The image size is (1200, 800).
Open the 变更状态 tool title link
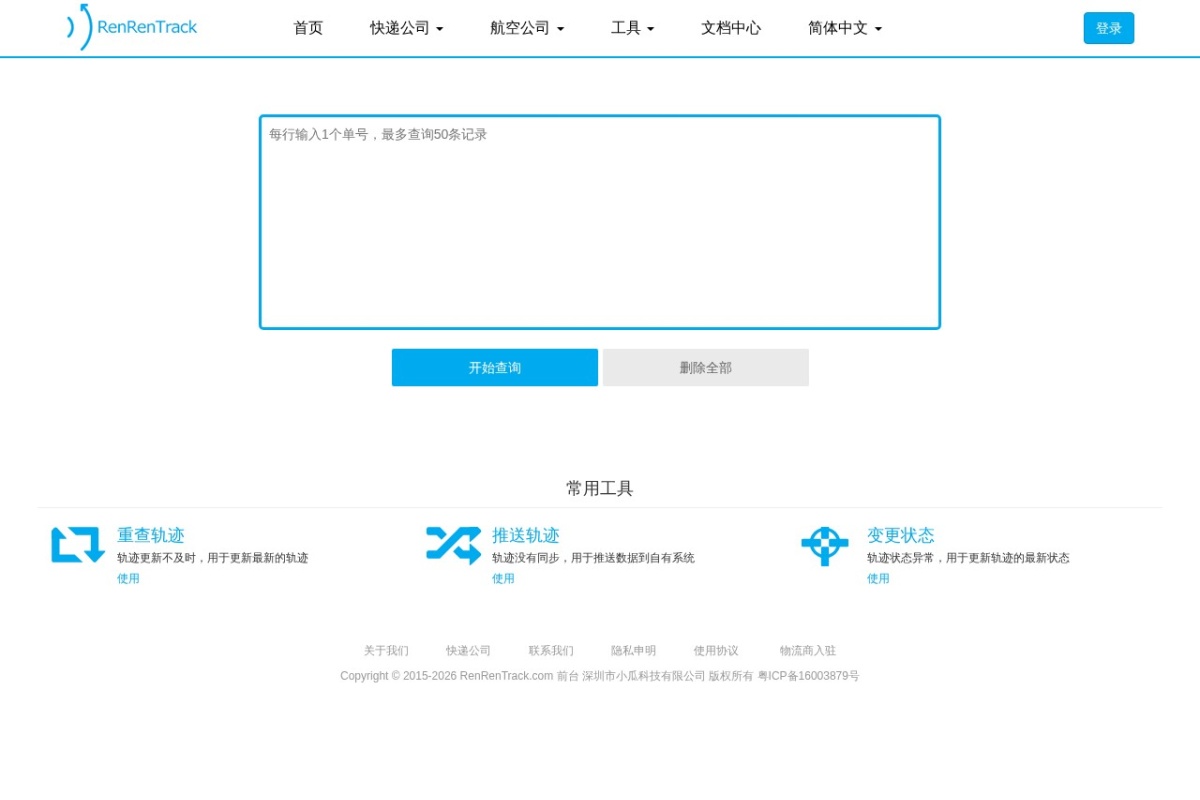point(901,535)
